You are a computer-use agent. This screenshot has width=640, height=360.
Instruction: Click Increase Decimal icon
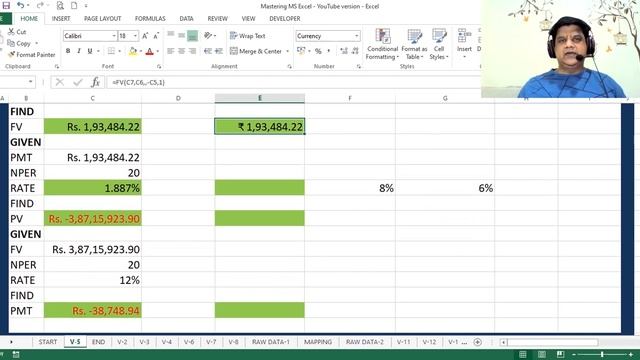pyautogui.click(x=344, y=51)
